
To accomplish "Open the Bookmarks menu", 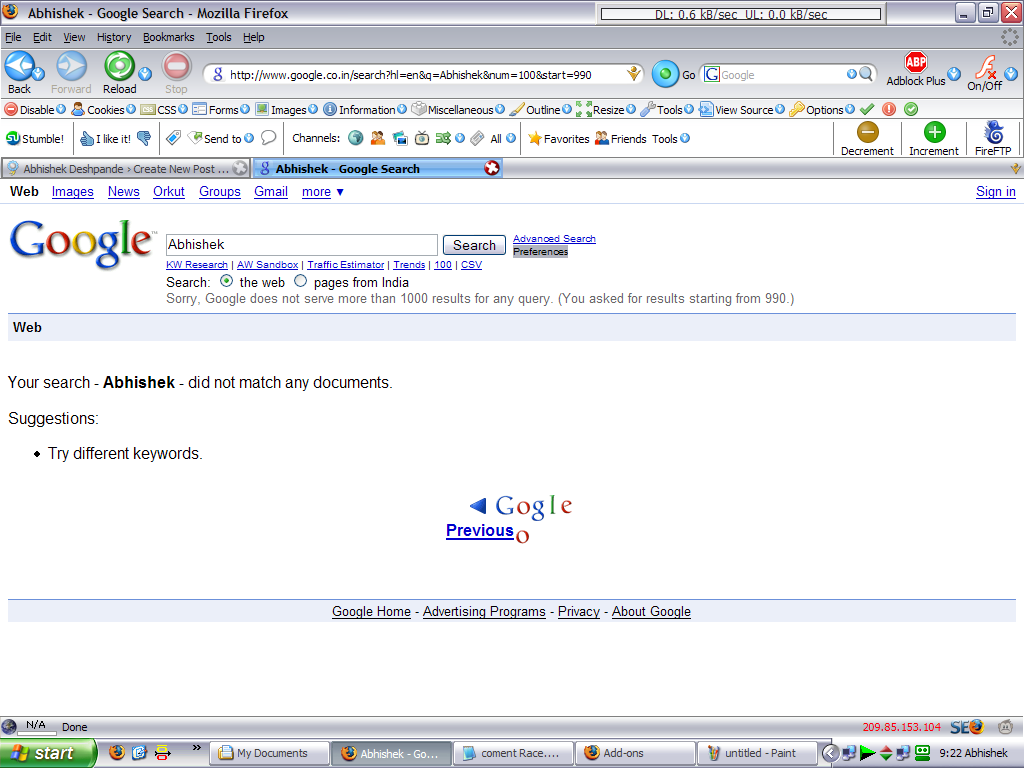I will 168,37.
